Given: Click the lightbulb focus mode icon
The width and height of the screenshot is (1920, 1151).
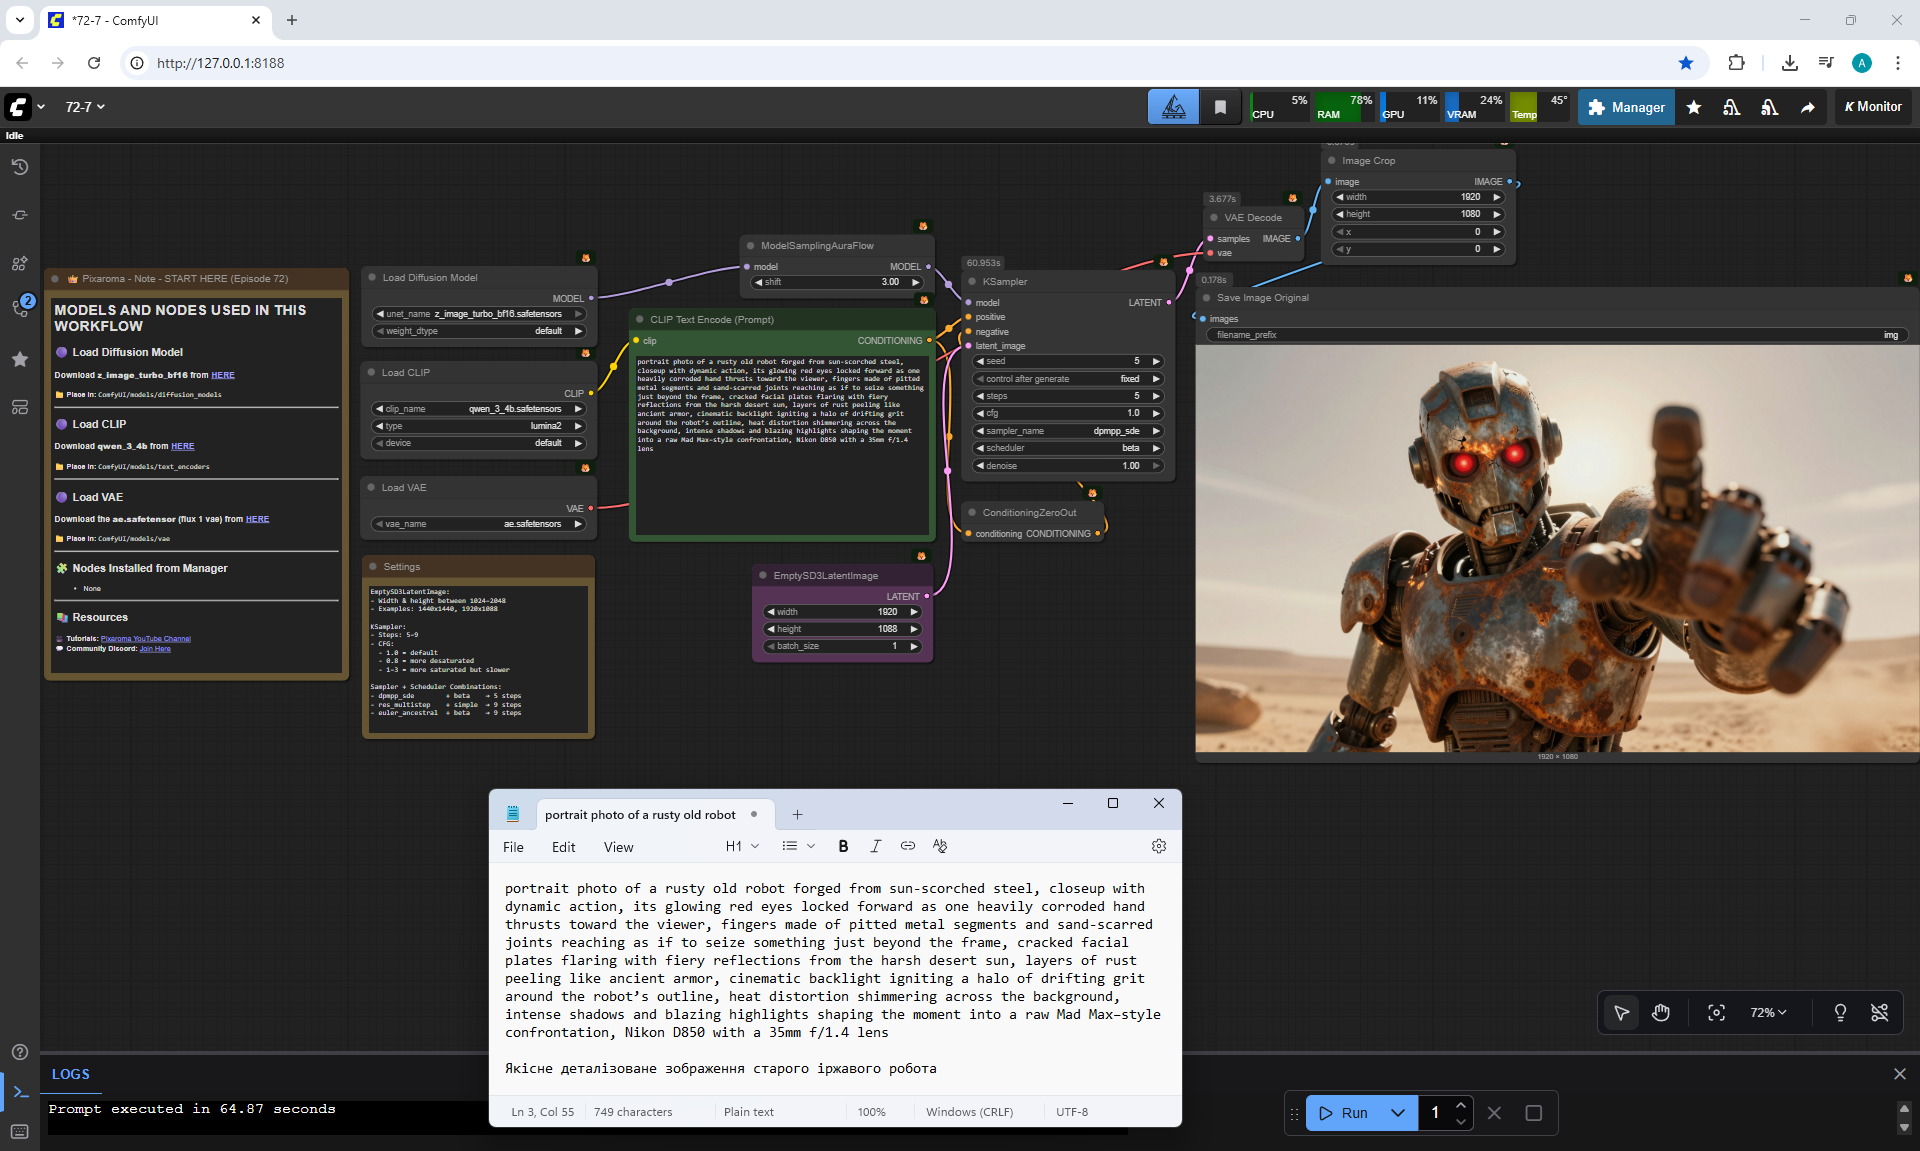Looking at the screenshot, I should [1840, 1013].
